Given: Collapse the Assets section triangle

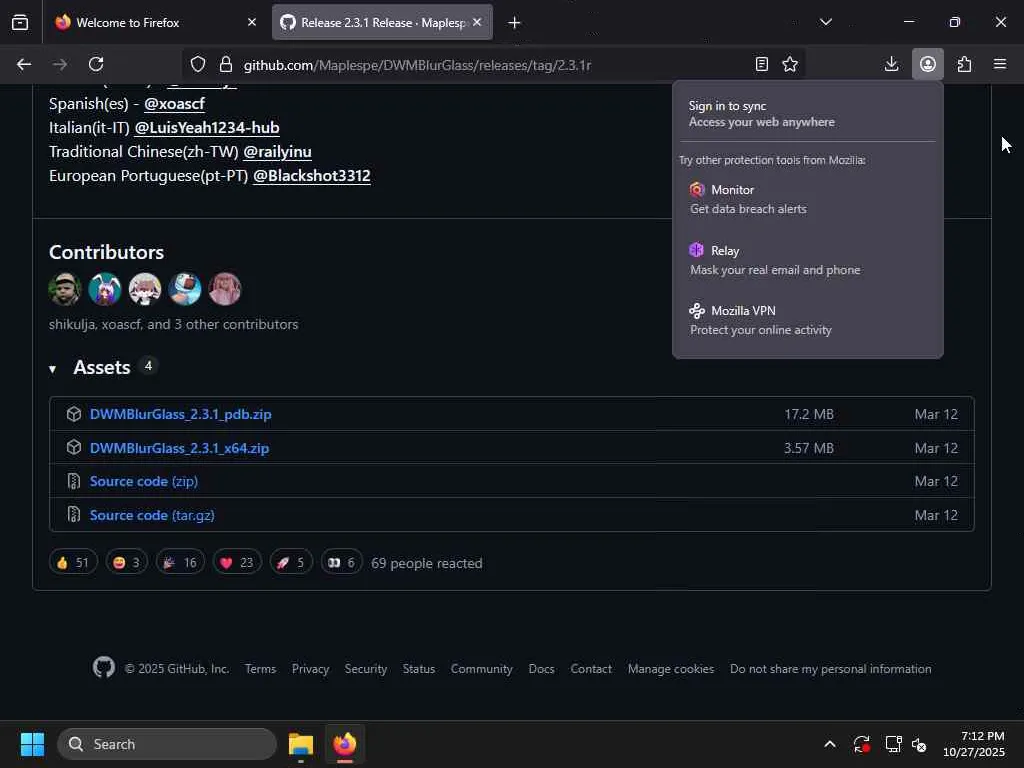Looking at the screenshot, I should (52, 370).
